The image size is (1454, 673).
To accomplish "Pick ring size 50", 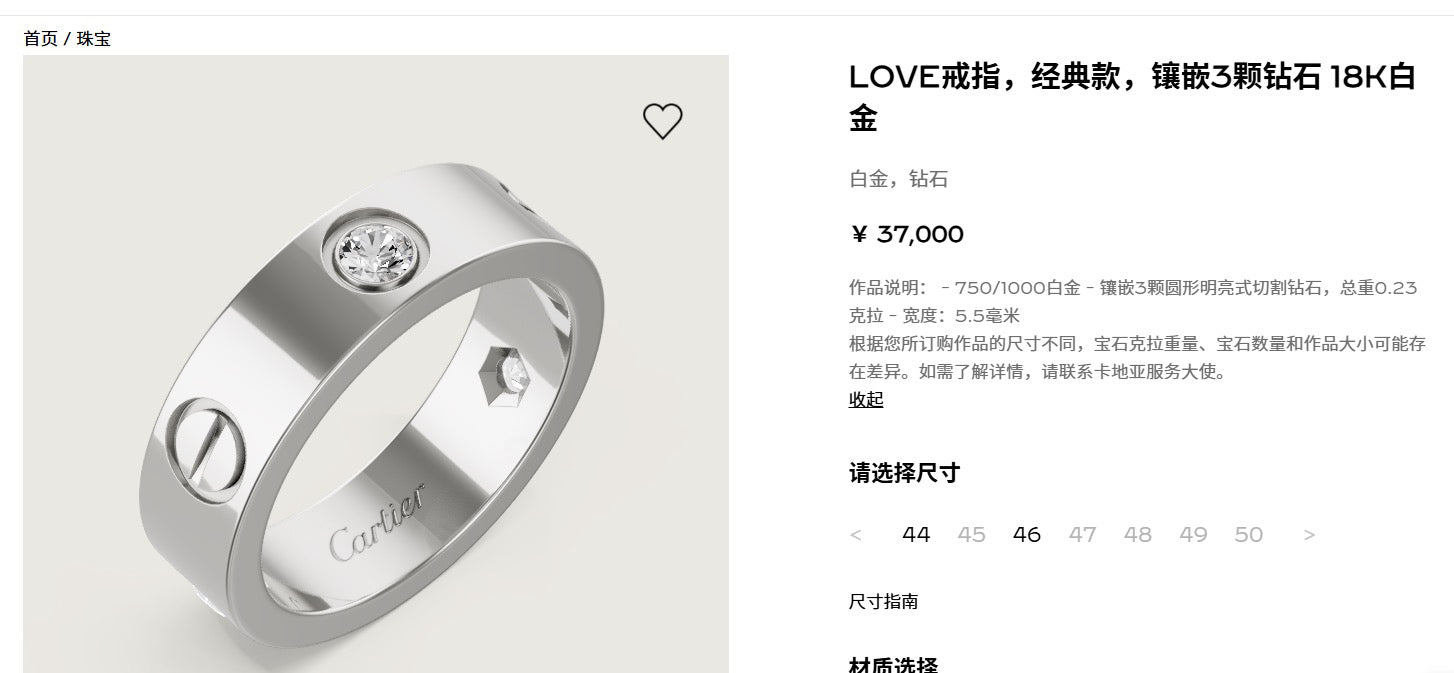I will pyautogui.click(x=1248, y=535).
